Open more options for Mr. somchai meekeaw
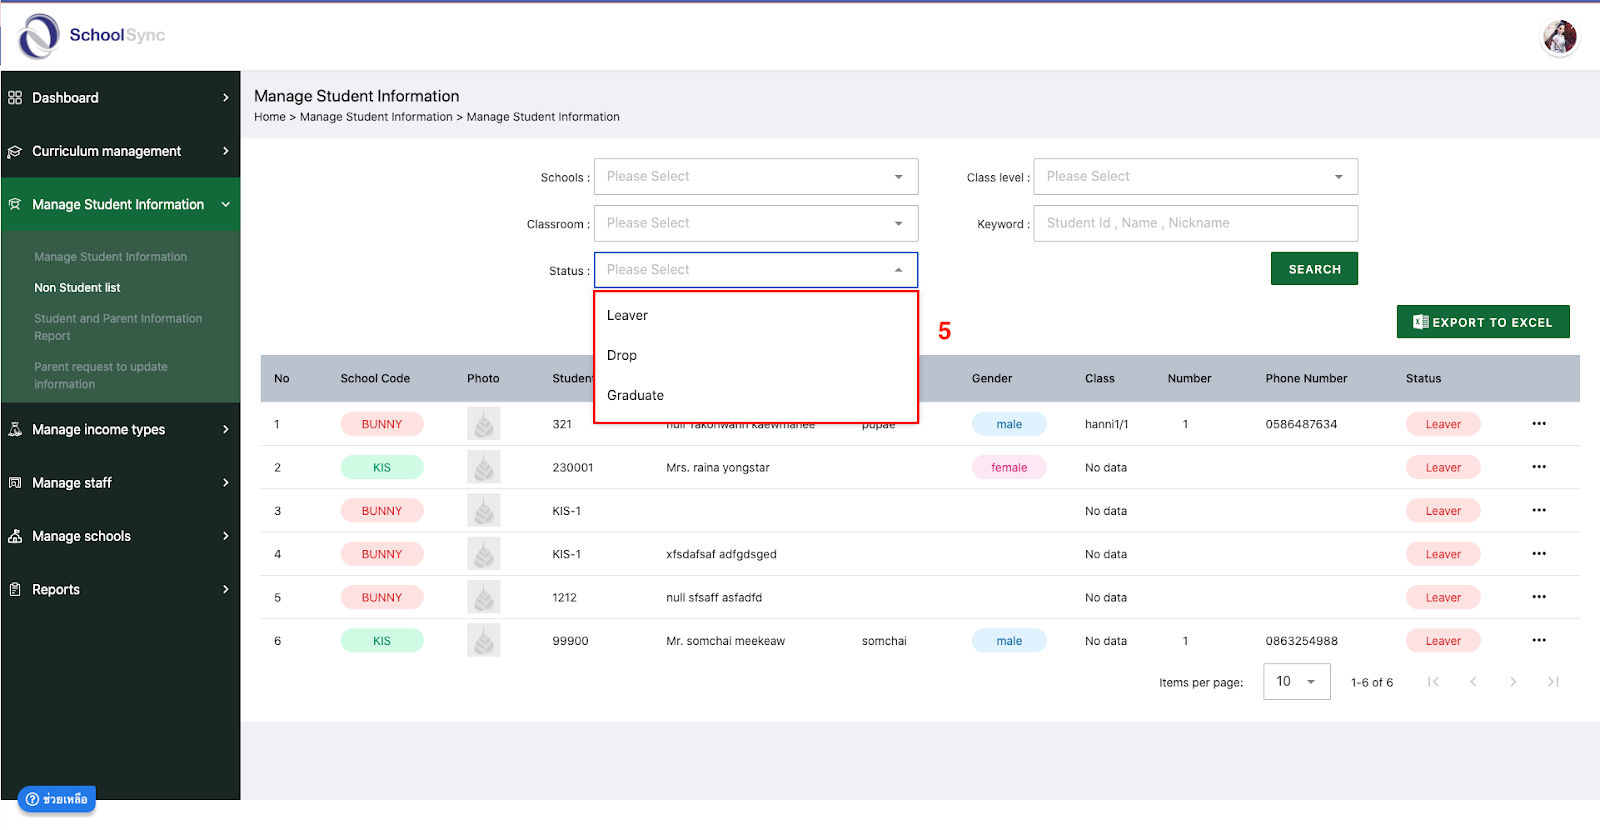The width and height of the screenshot is (1600, 830). point(1539,640)
